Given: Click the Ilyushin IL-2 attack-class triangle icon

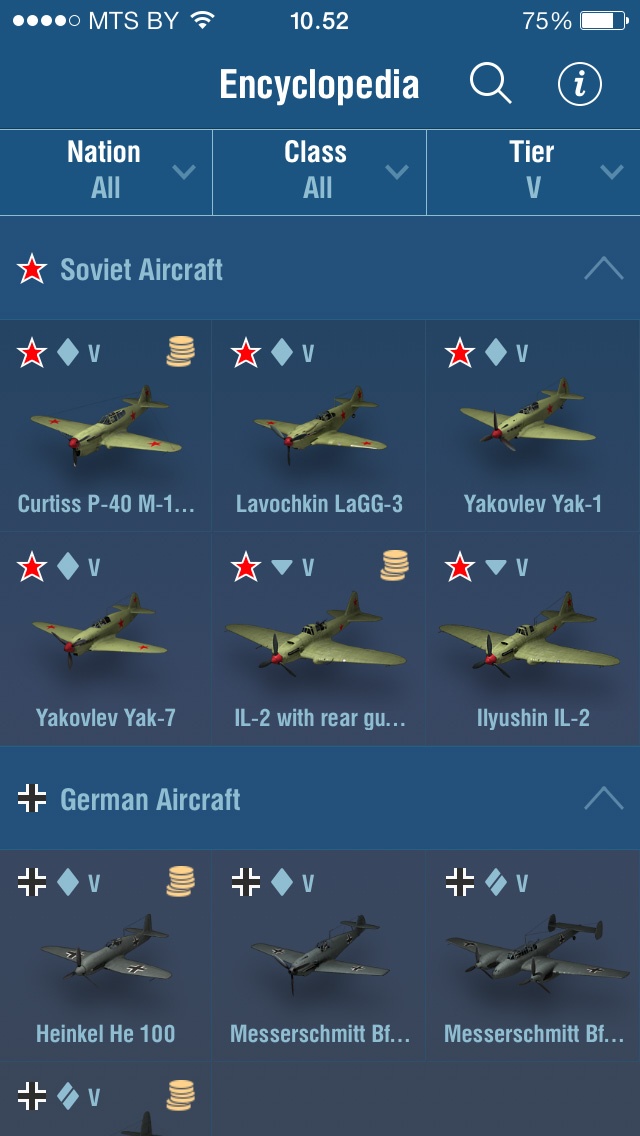Looking at the screenshot, I should [495, 567].
